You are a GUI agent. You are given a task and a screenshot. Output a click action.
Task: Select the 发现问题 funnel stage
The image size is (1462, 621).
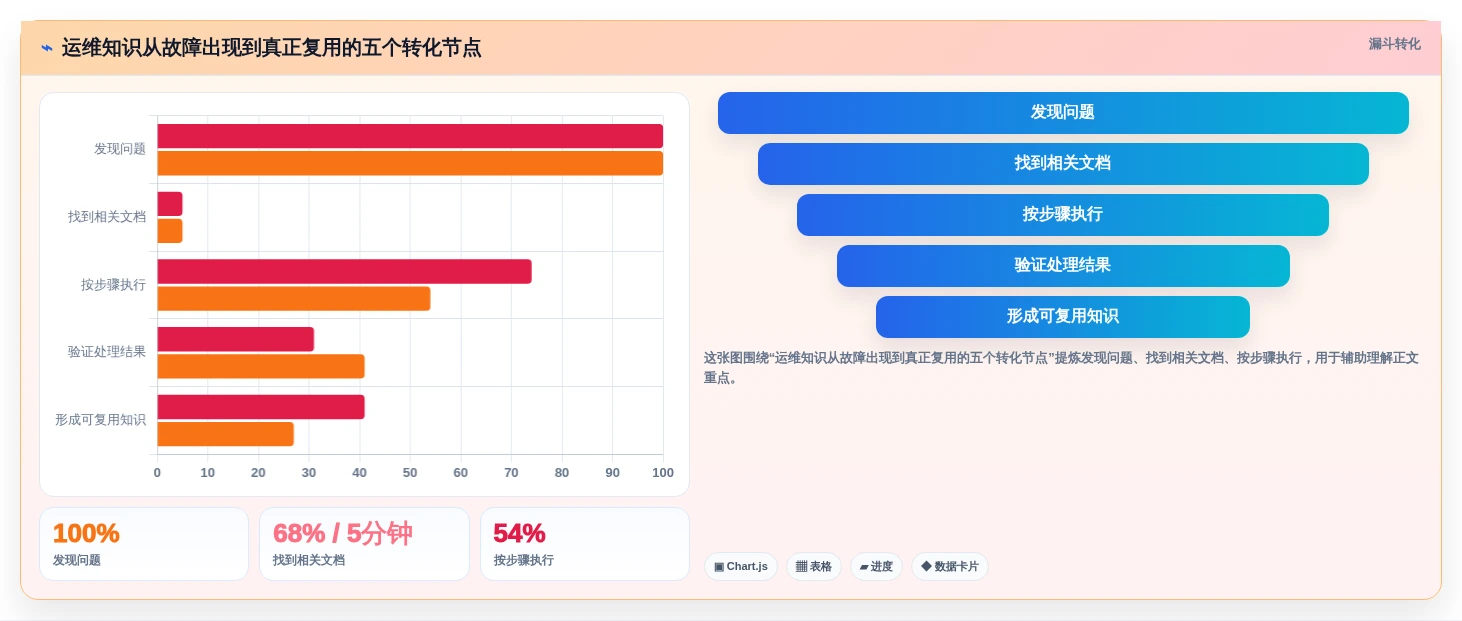pyautogui.click(x=1063, y=113)
